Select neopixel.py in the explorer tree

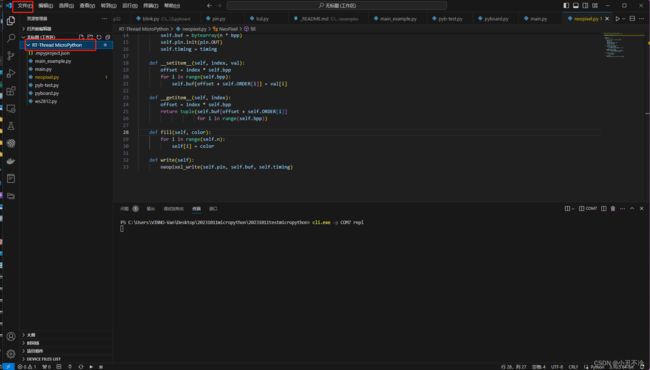coord(66,77)
